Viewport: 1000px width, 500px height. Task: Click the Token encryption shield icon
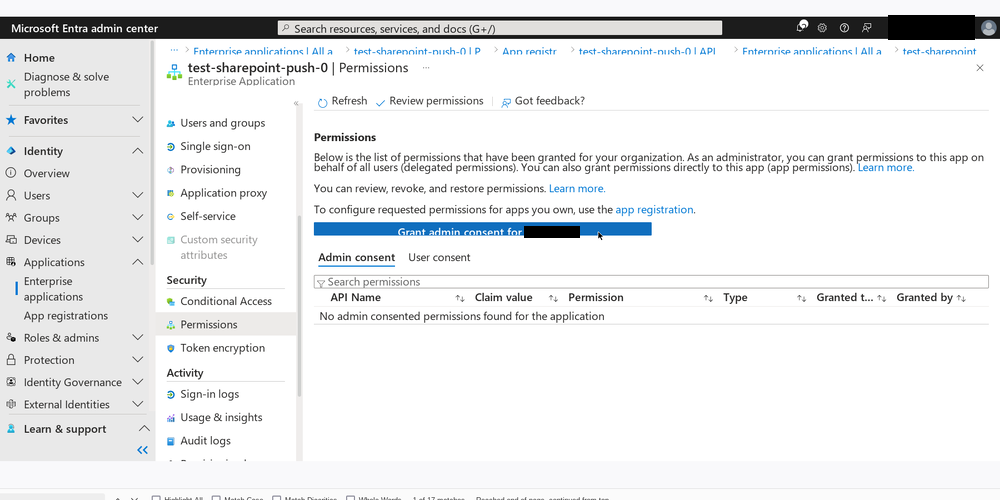click(171, 348)
